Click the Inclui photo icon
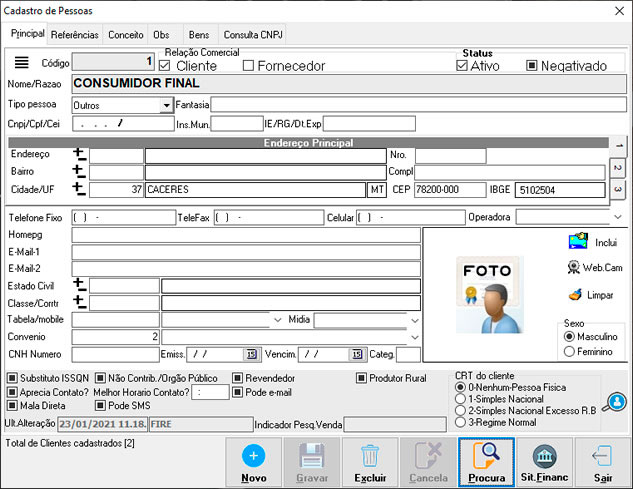This screenshot has width=633, height=489. tap(578, 241)
